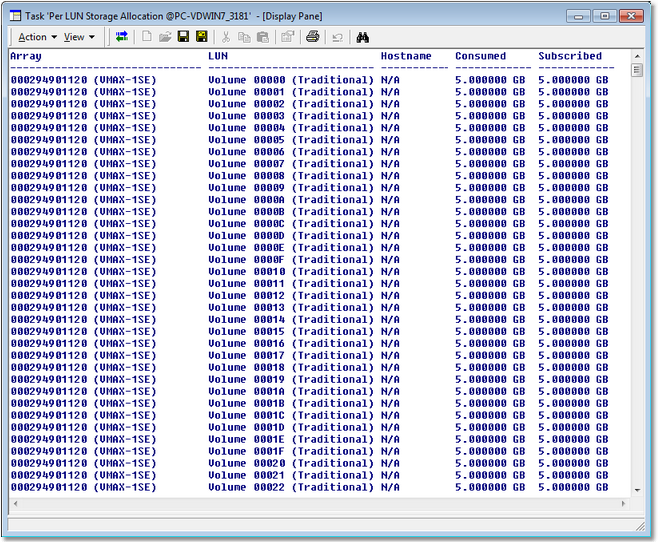Click the New document toolbar icon

pyautogui.click(x=147, y=37)
